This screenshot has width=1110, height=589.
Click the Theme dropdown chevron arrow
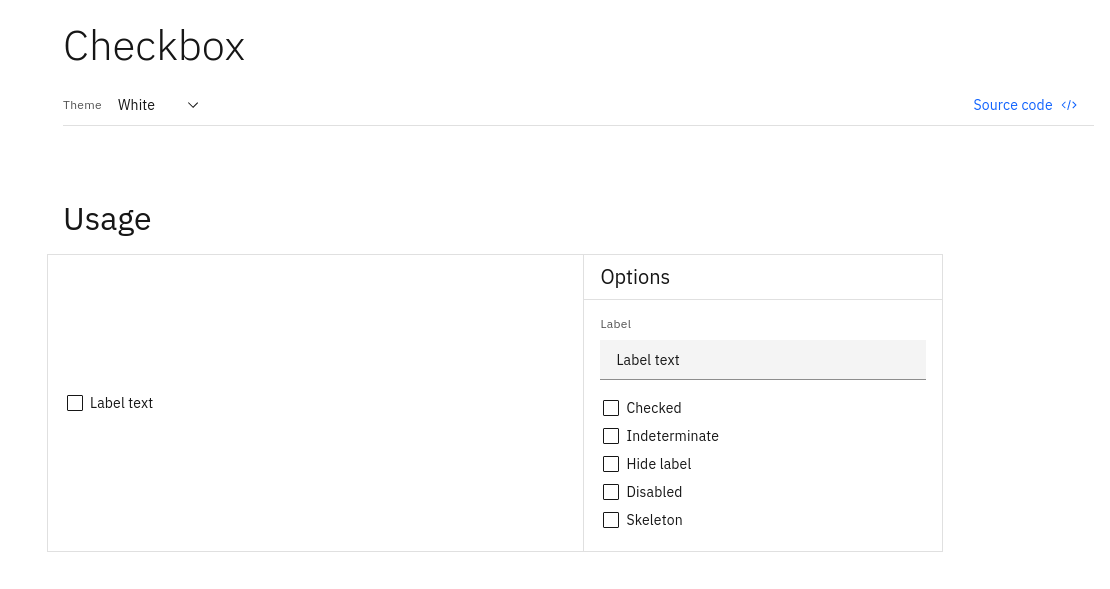(x=193, y=105)
